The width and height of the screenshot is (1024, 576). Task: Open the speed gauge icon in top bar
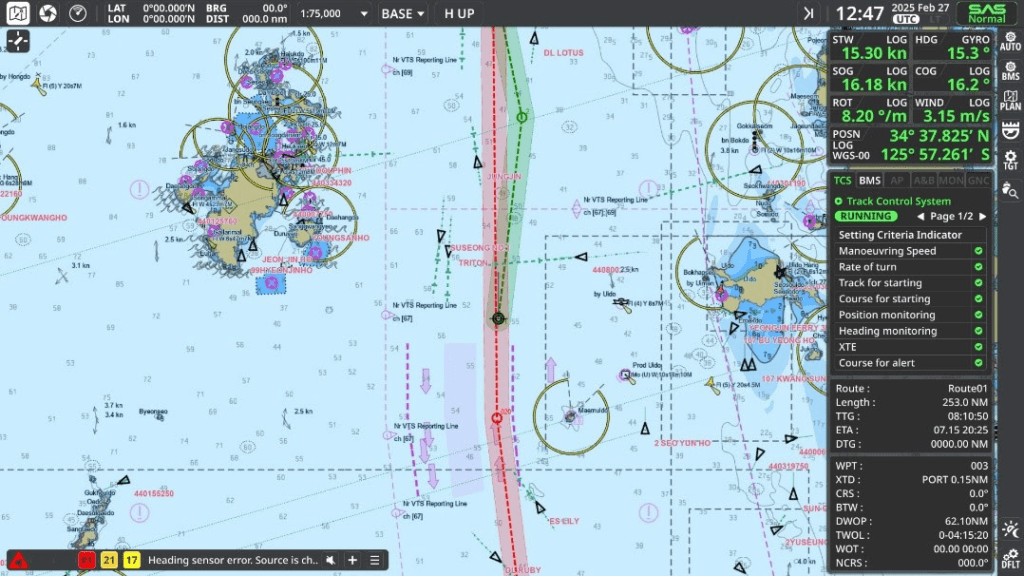[78, 13]
